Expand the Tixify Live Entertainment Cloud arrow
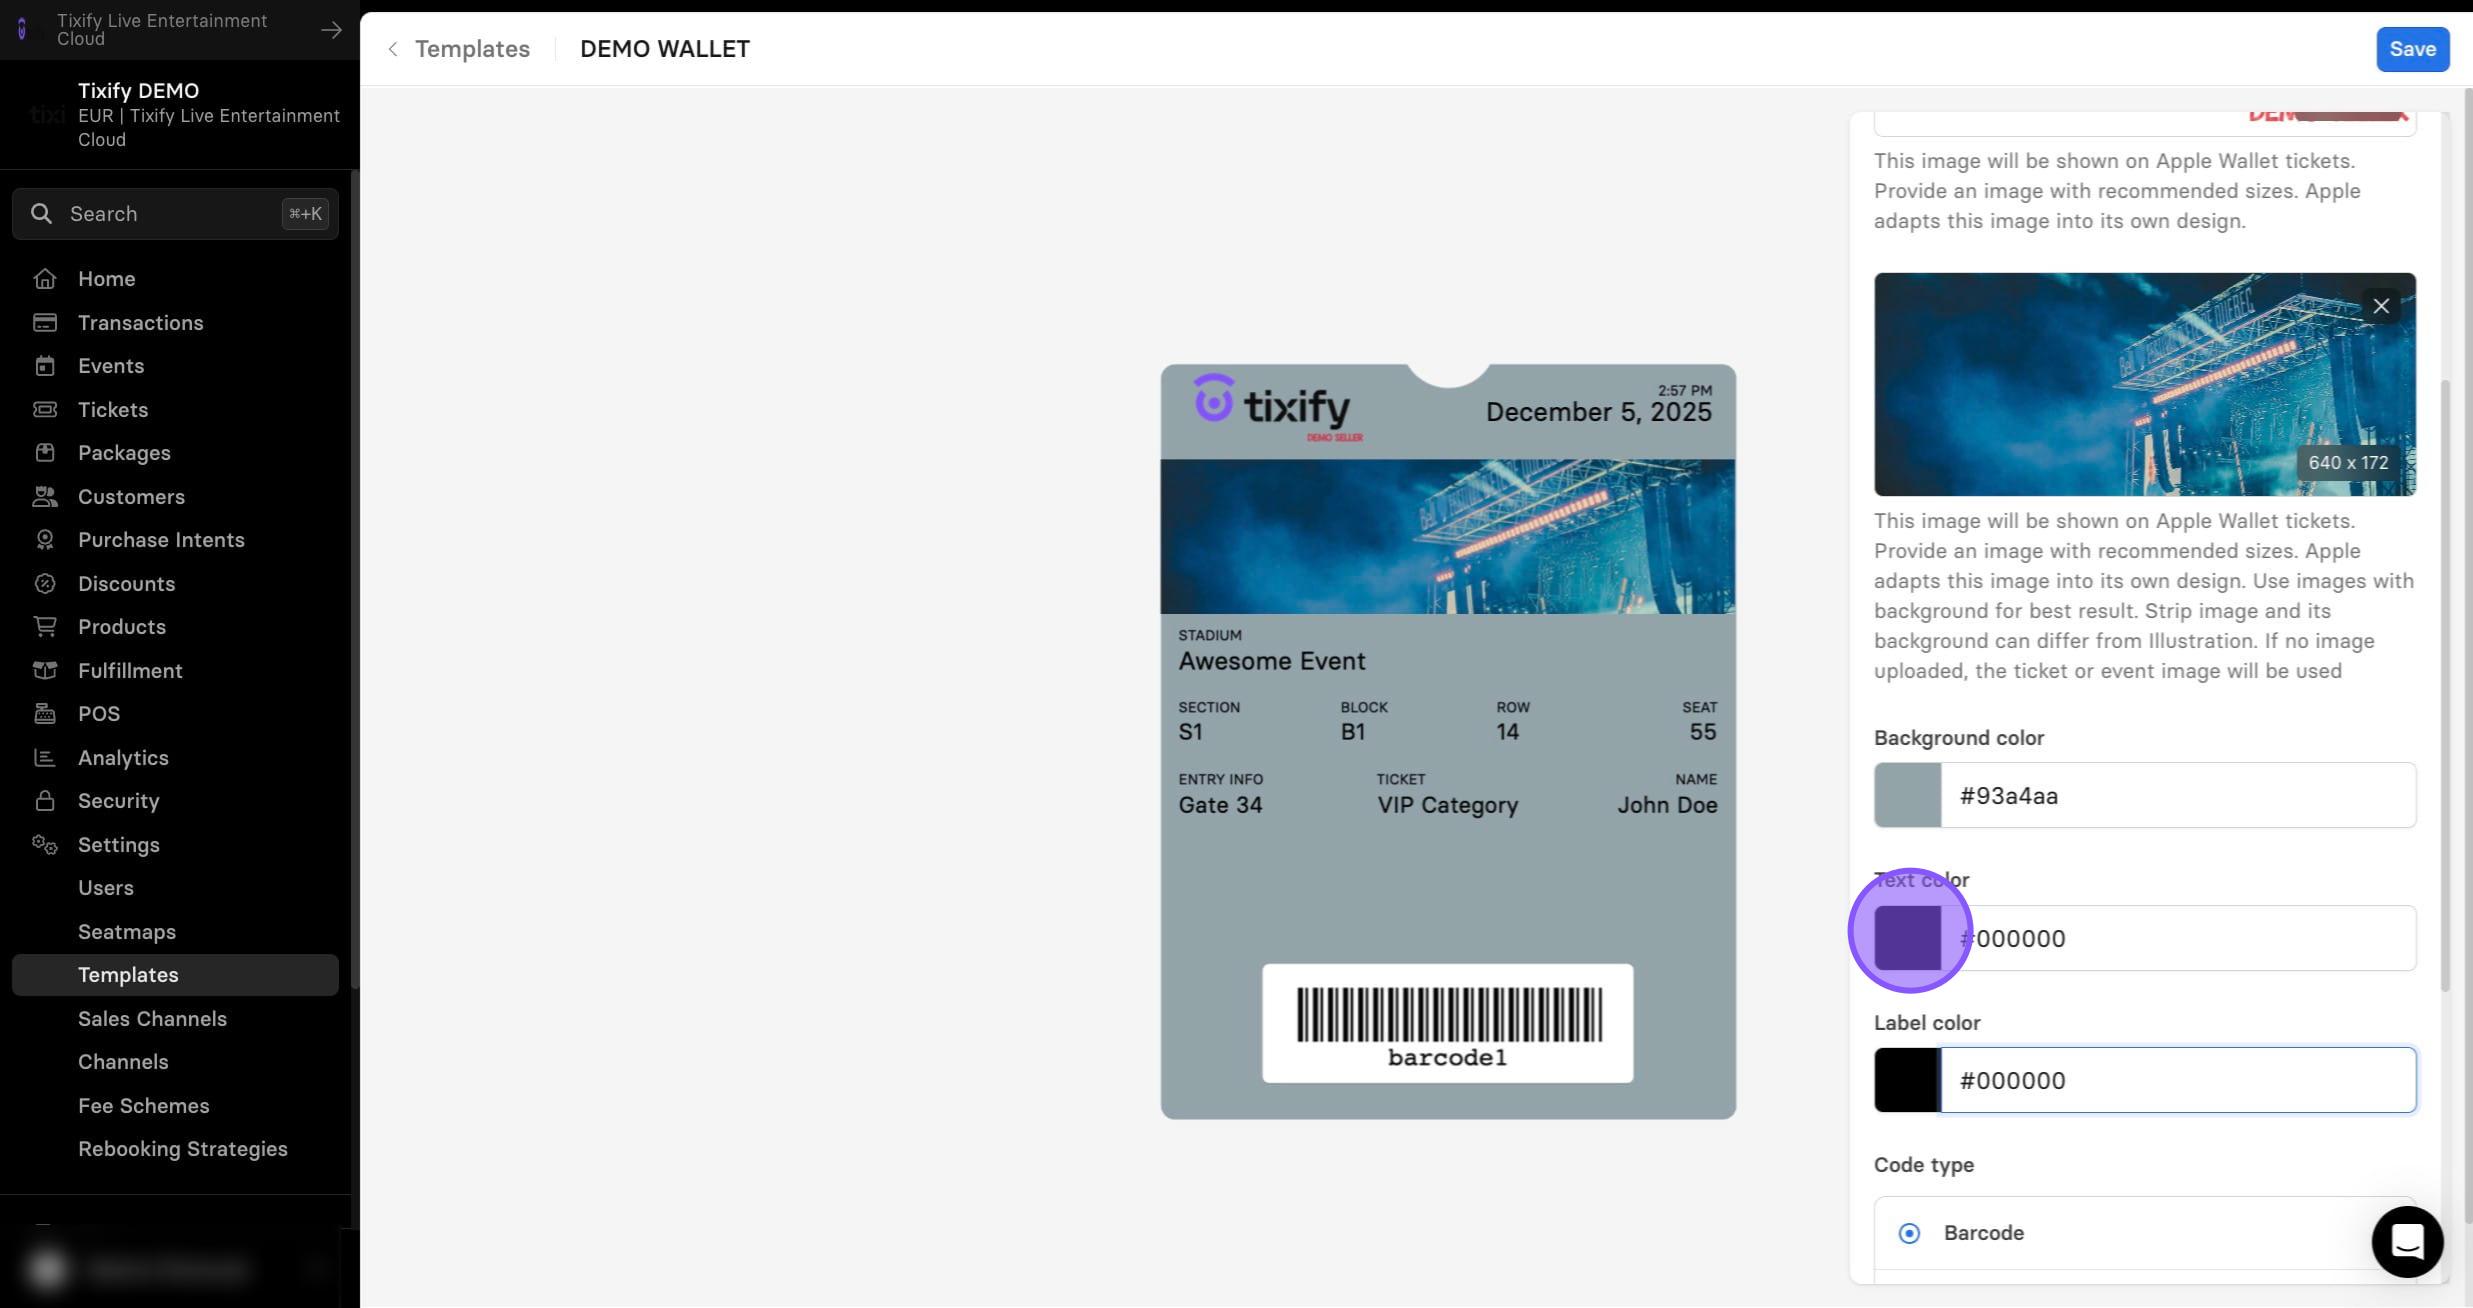Viewport: 2473px width, 1308px height. (331, 30)
